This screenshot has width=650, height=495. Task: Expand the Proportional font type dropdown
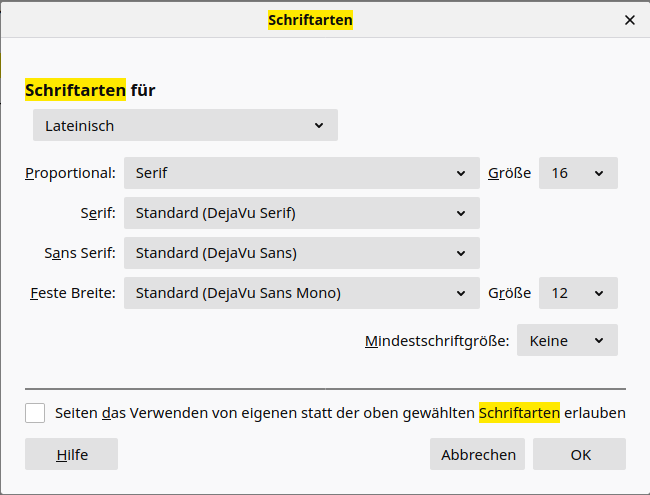(x=301, y=173)
